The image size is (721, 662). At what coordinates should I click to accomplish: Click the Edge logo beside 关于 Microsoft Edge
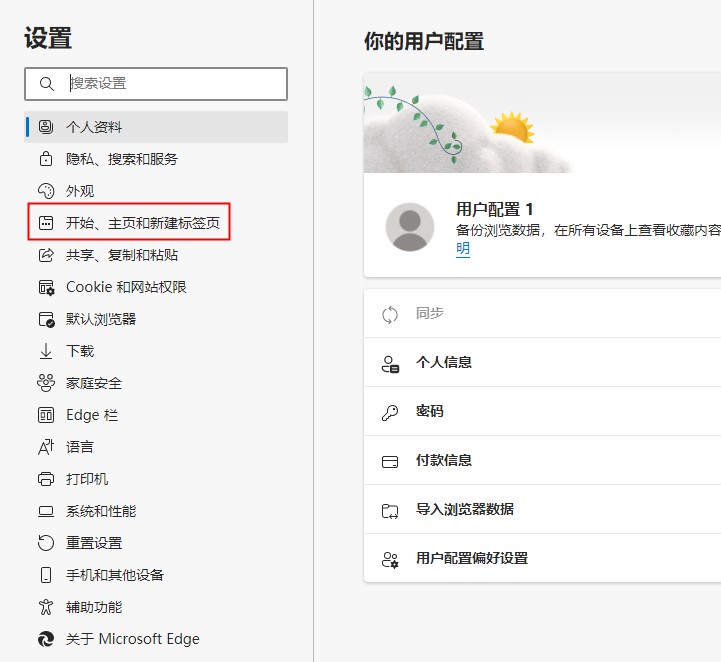coord(46,639)
